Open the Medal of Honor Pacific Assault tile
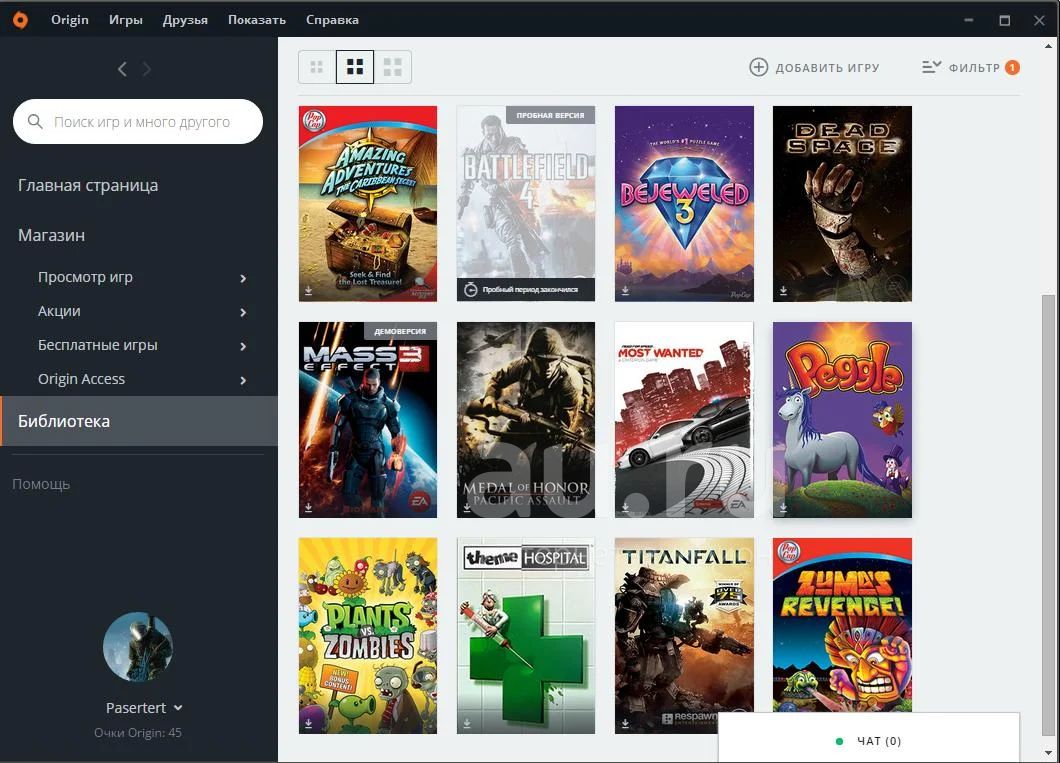This screenshot has width=1060, height=763. (x=526, y=420)
